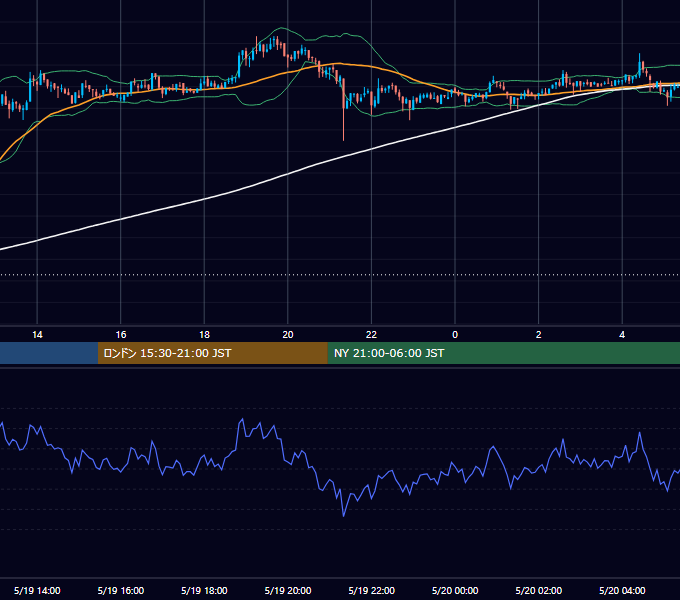Click the 5/20 04:00 time label
This screenshot has height=600, width=680.
pyautogui.click(x=622, y=590)
